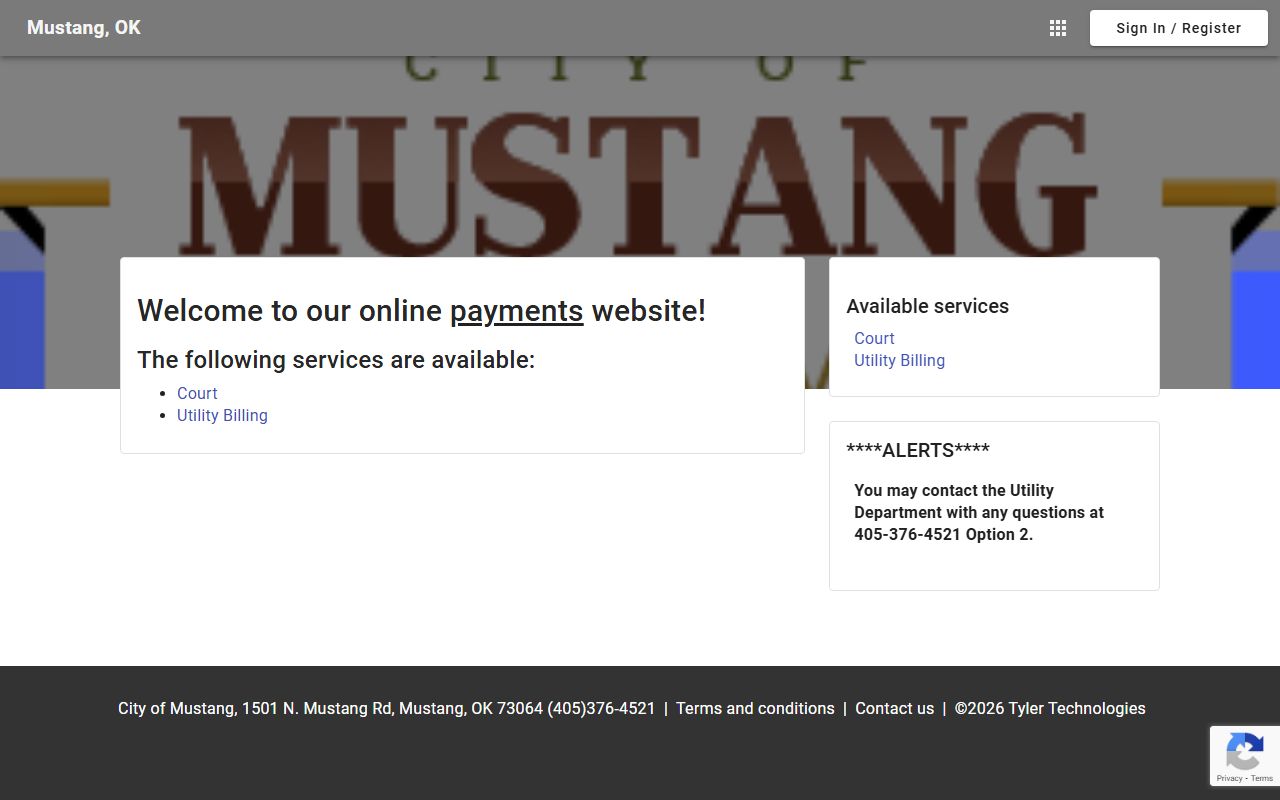Click 'The following services are available:' text
The height and width of the screenshot is (800, 1280).
click(x=336, y=359)
